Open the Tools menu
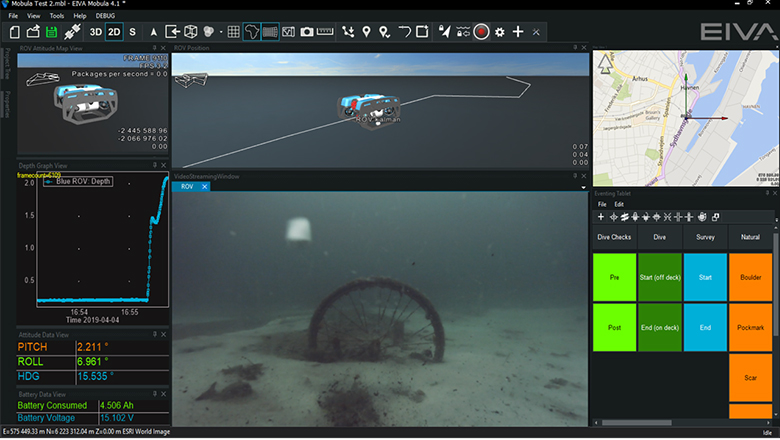Viewport: 780px width, 440px height. tap(57, 16)
